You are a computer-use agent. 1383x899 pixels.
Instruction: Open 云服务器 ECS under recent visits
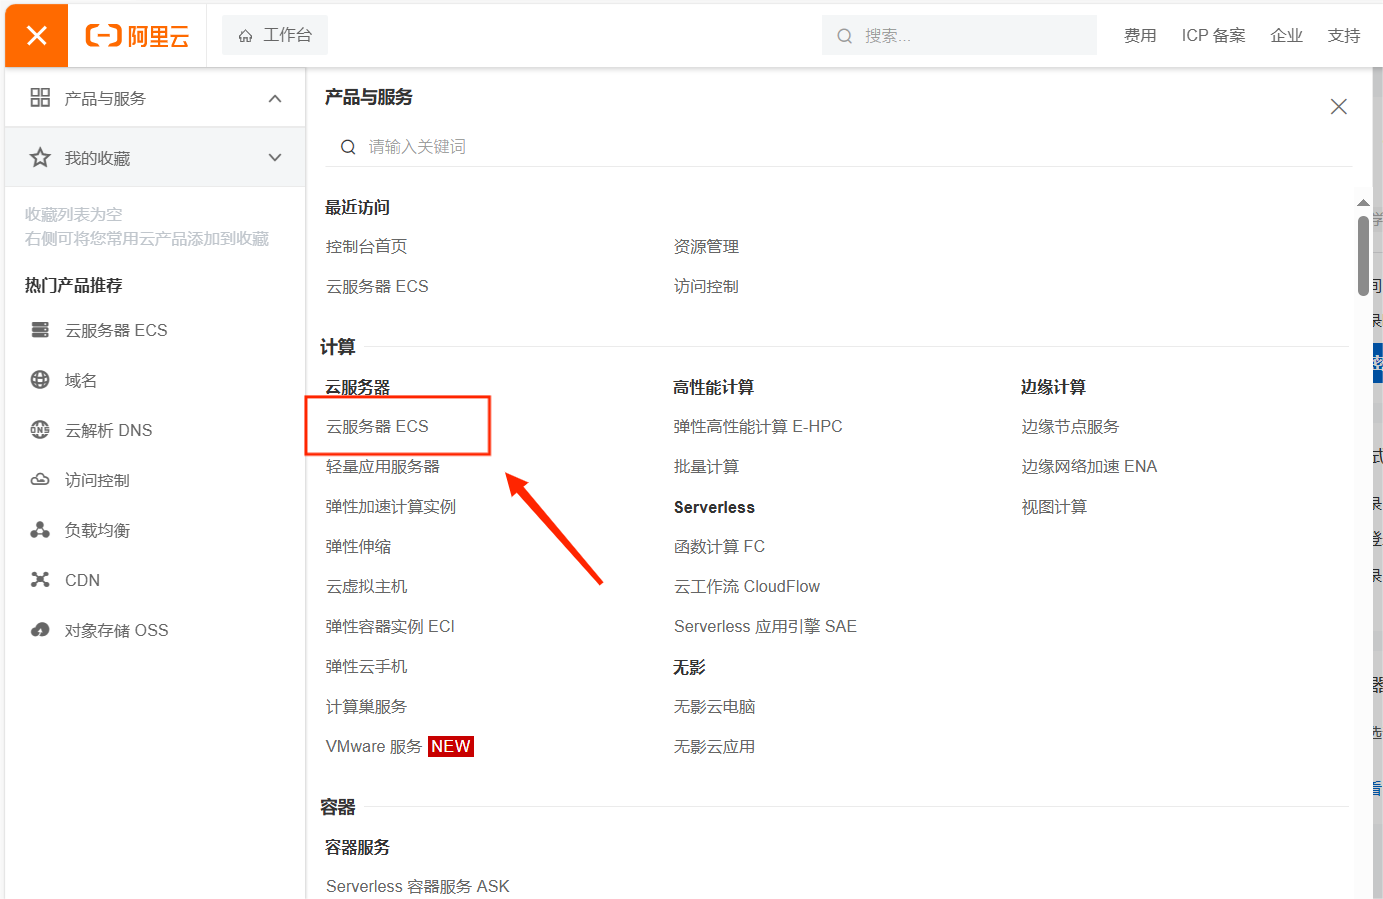(377, 286)
